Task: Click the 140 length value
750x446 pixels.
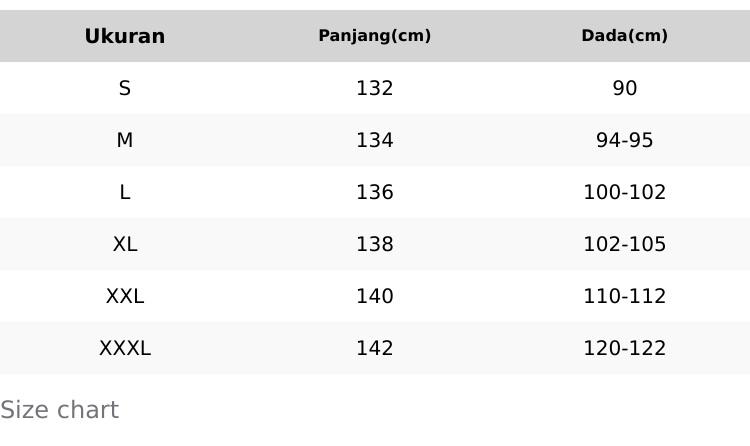Action: coord(375,296)
